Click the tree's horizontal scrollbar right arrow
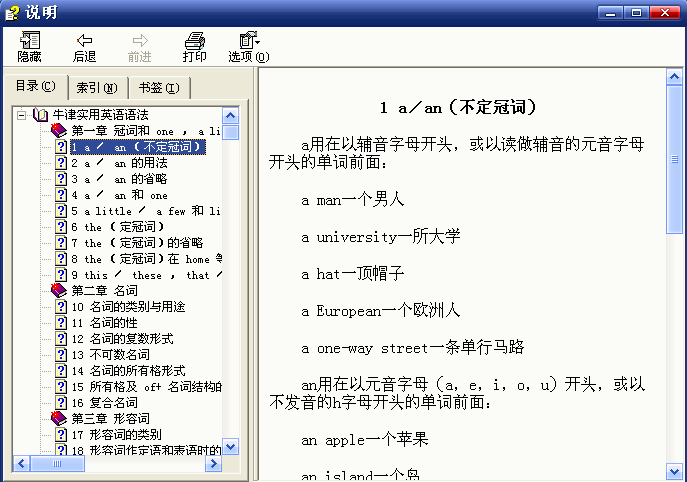Viewport: 687px width, 482px height. (x=216, y=463)
